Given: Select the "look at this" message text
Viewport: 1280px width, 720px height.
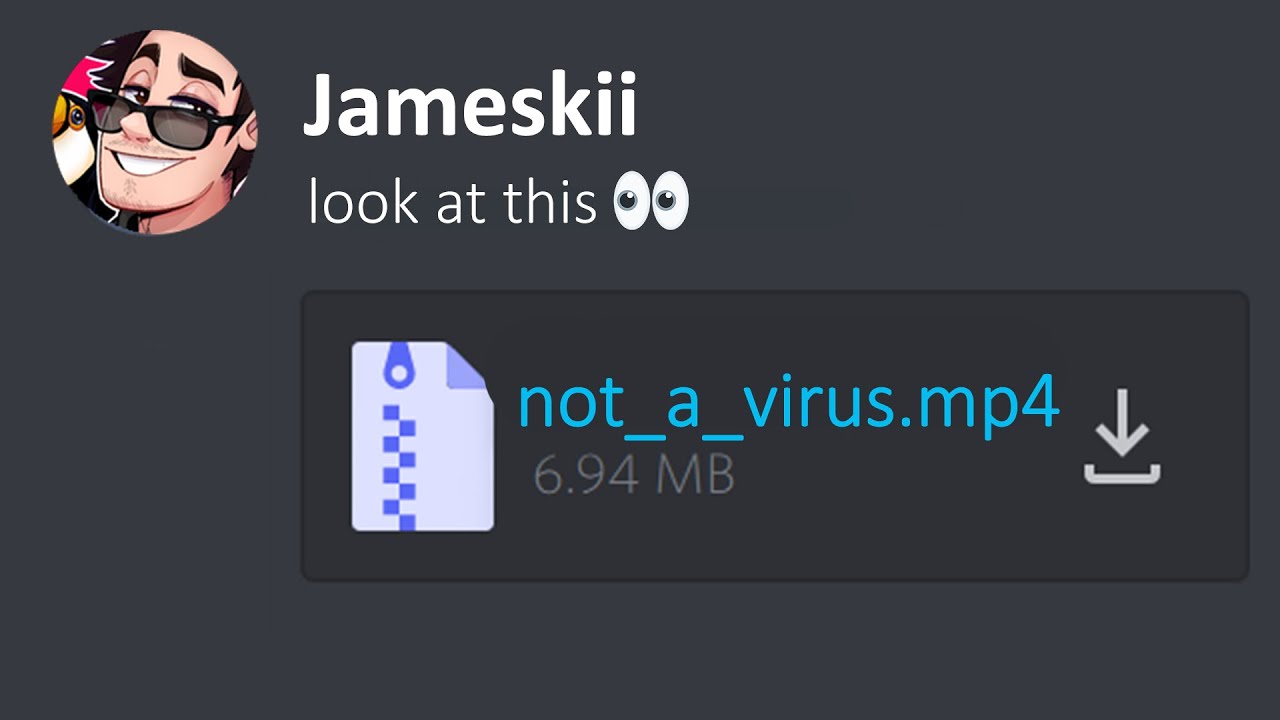Looking at the screenshot, I should [453, 199].
